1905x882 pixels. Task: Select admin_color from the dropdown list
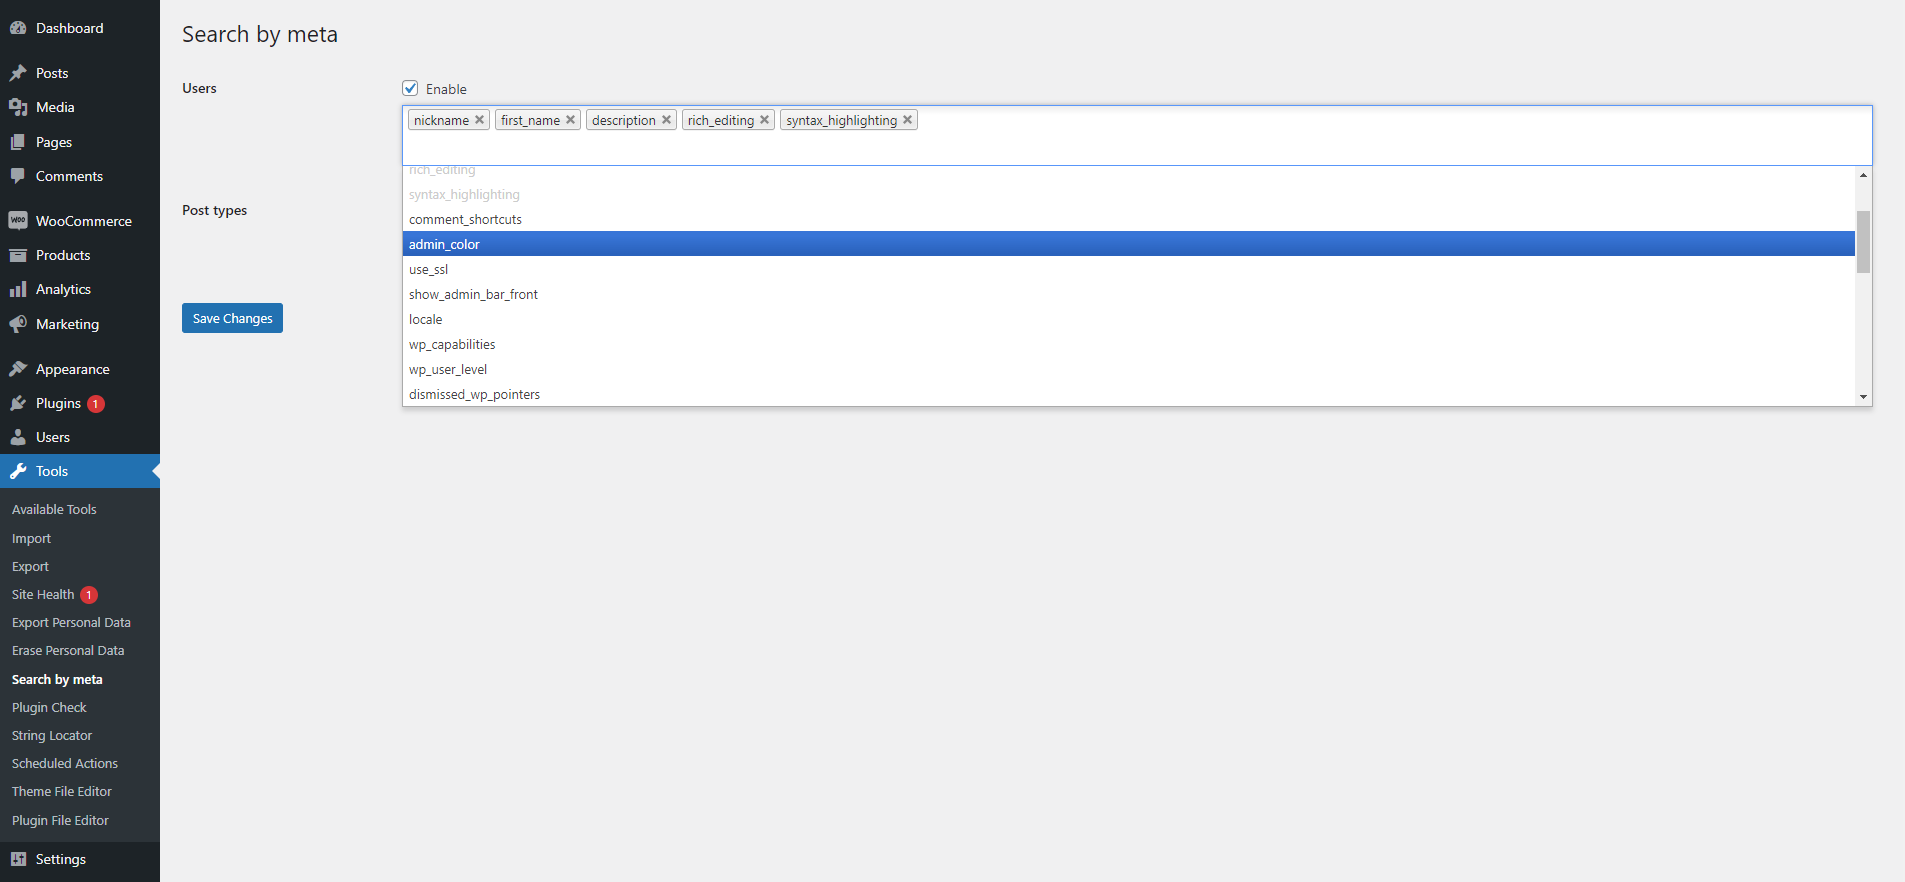(x=444, y=244)
